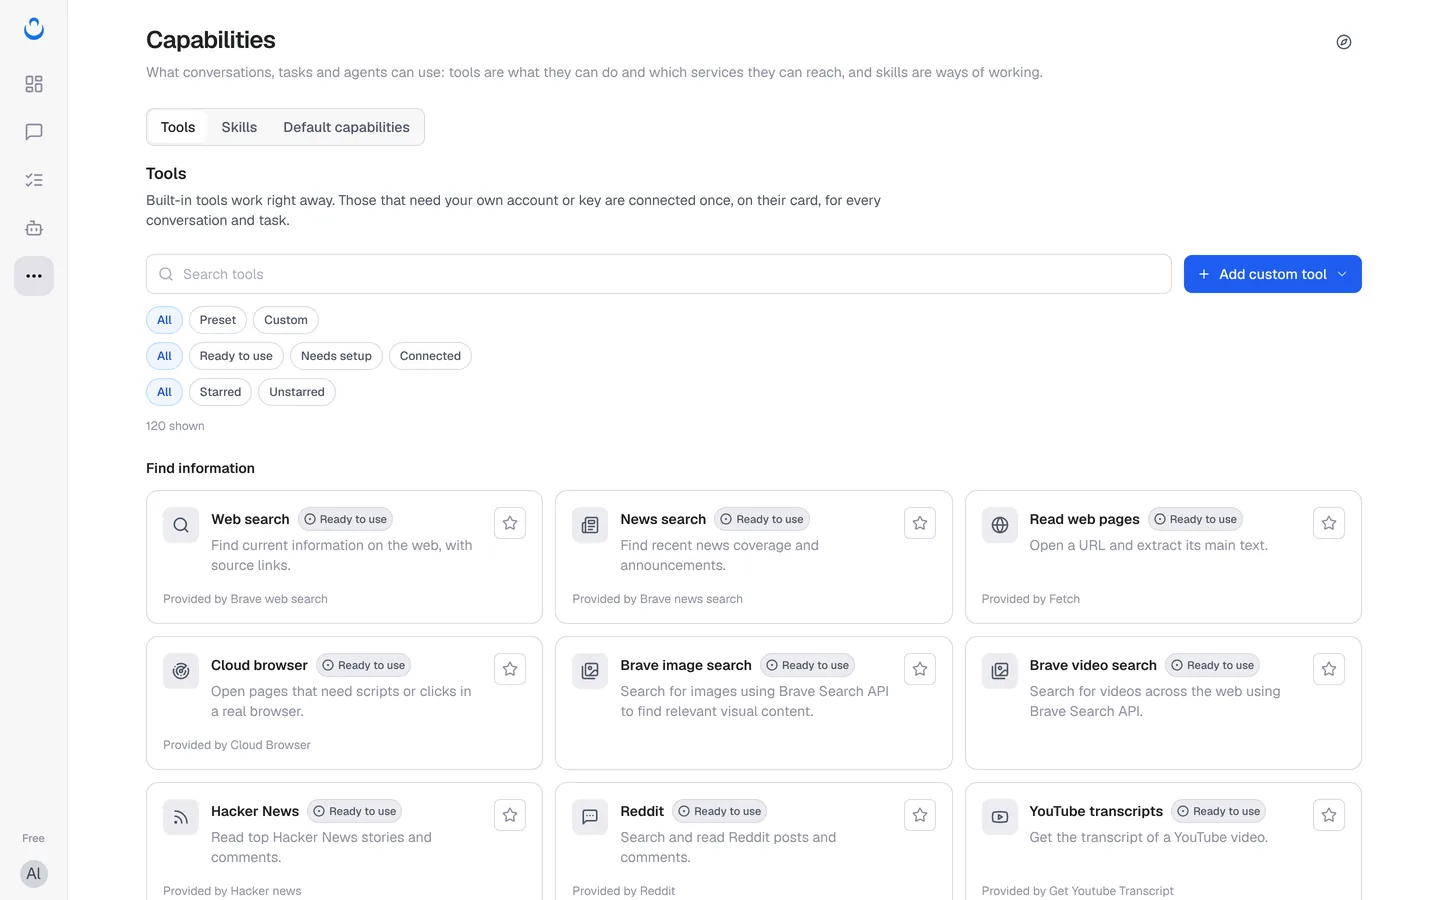Star the Brave image search tool
1440x900 pixels.
920,669
